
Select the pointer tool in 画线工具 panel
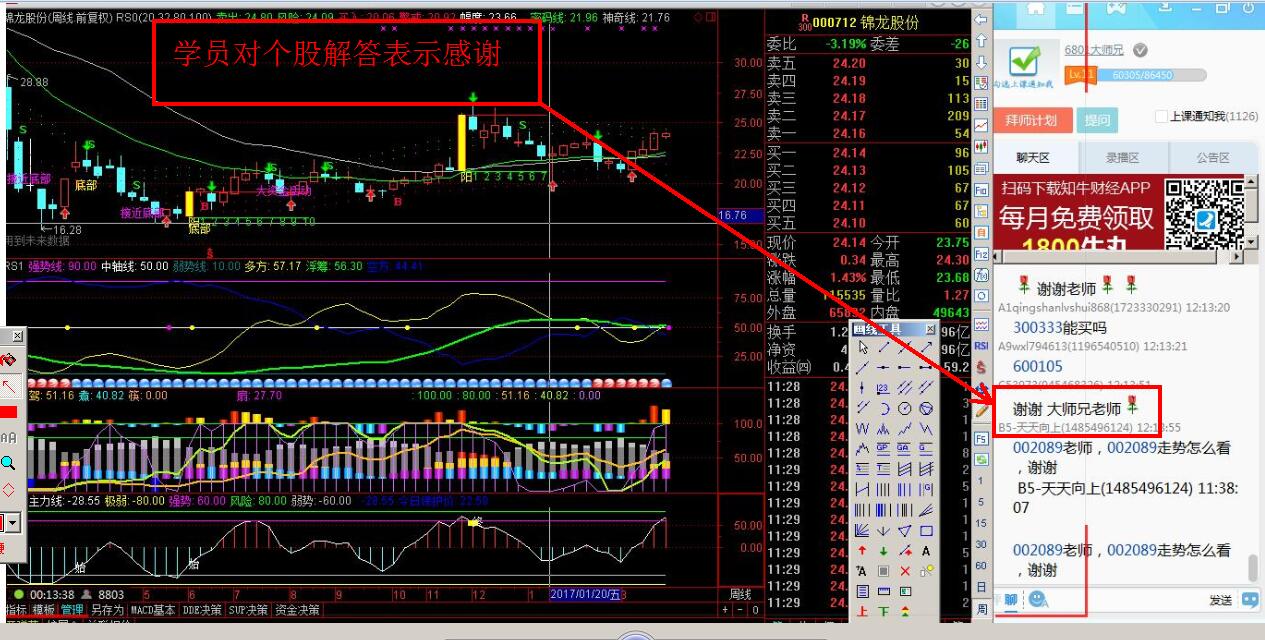[x=863, y=347]
